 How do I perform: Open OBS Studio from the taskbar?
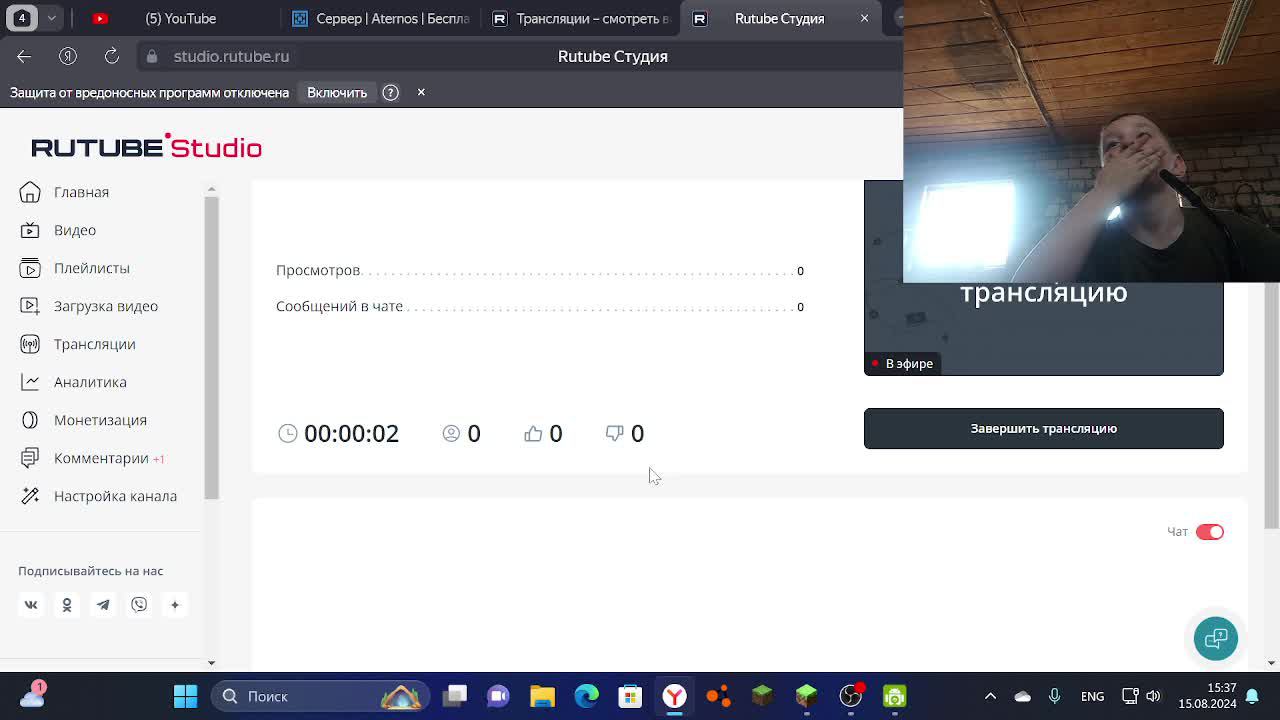(850, 696)
